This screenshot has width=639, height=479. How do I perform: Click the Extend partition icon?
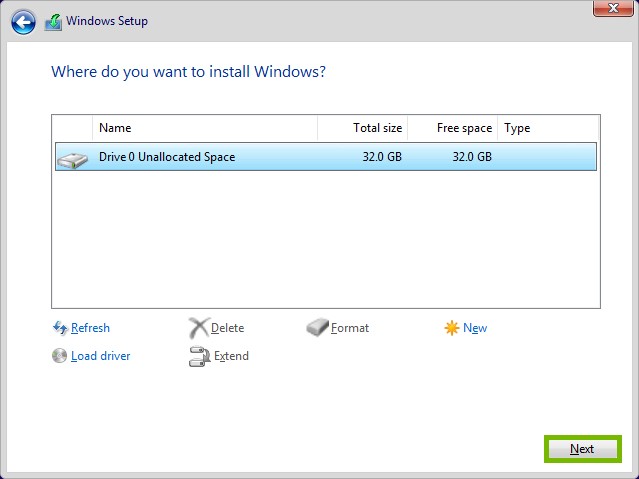pyautogui.click(x=199, y=356)
